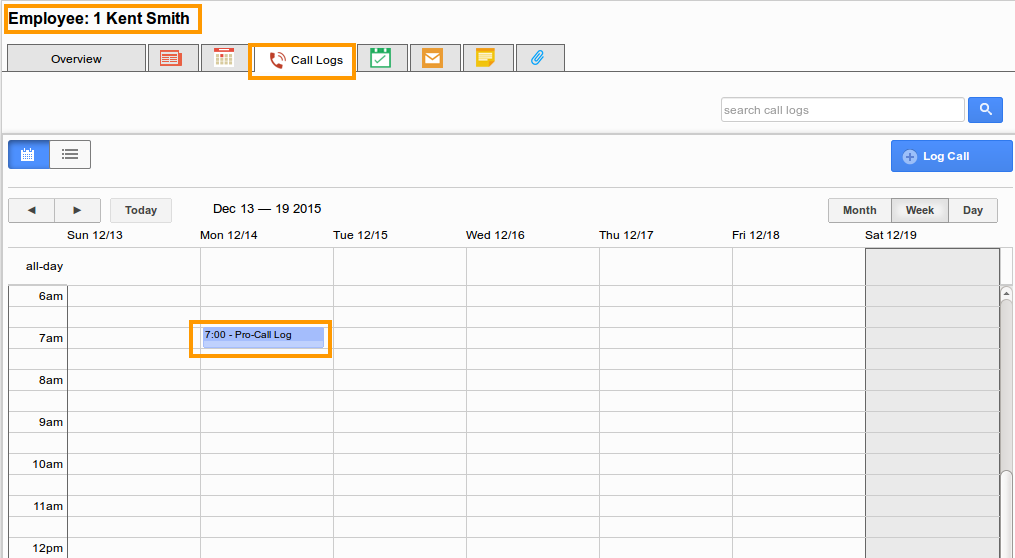Viewport: 1015px width, 558px height.
Task: Open the calendar grid tab icon
Action: (224, 58)
